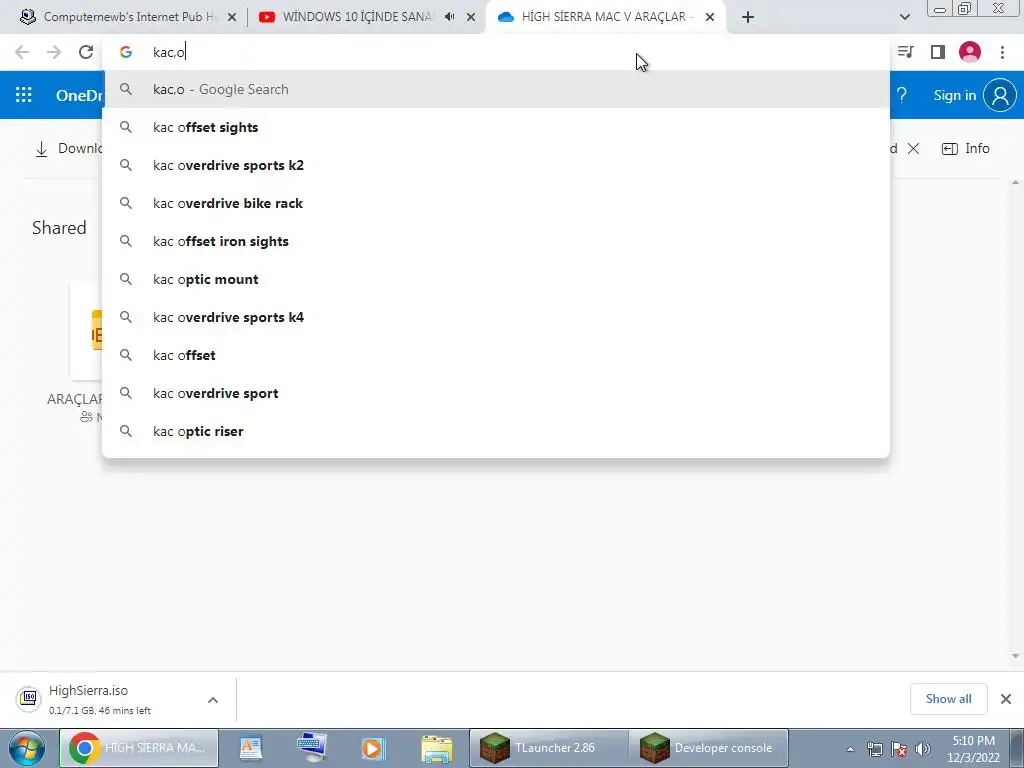Viewport: 1024px width, 768px height.
Task: Select suggestion 'kac offset sights'
Action: pyautogui.click(x=496, y=127)
